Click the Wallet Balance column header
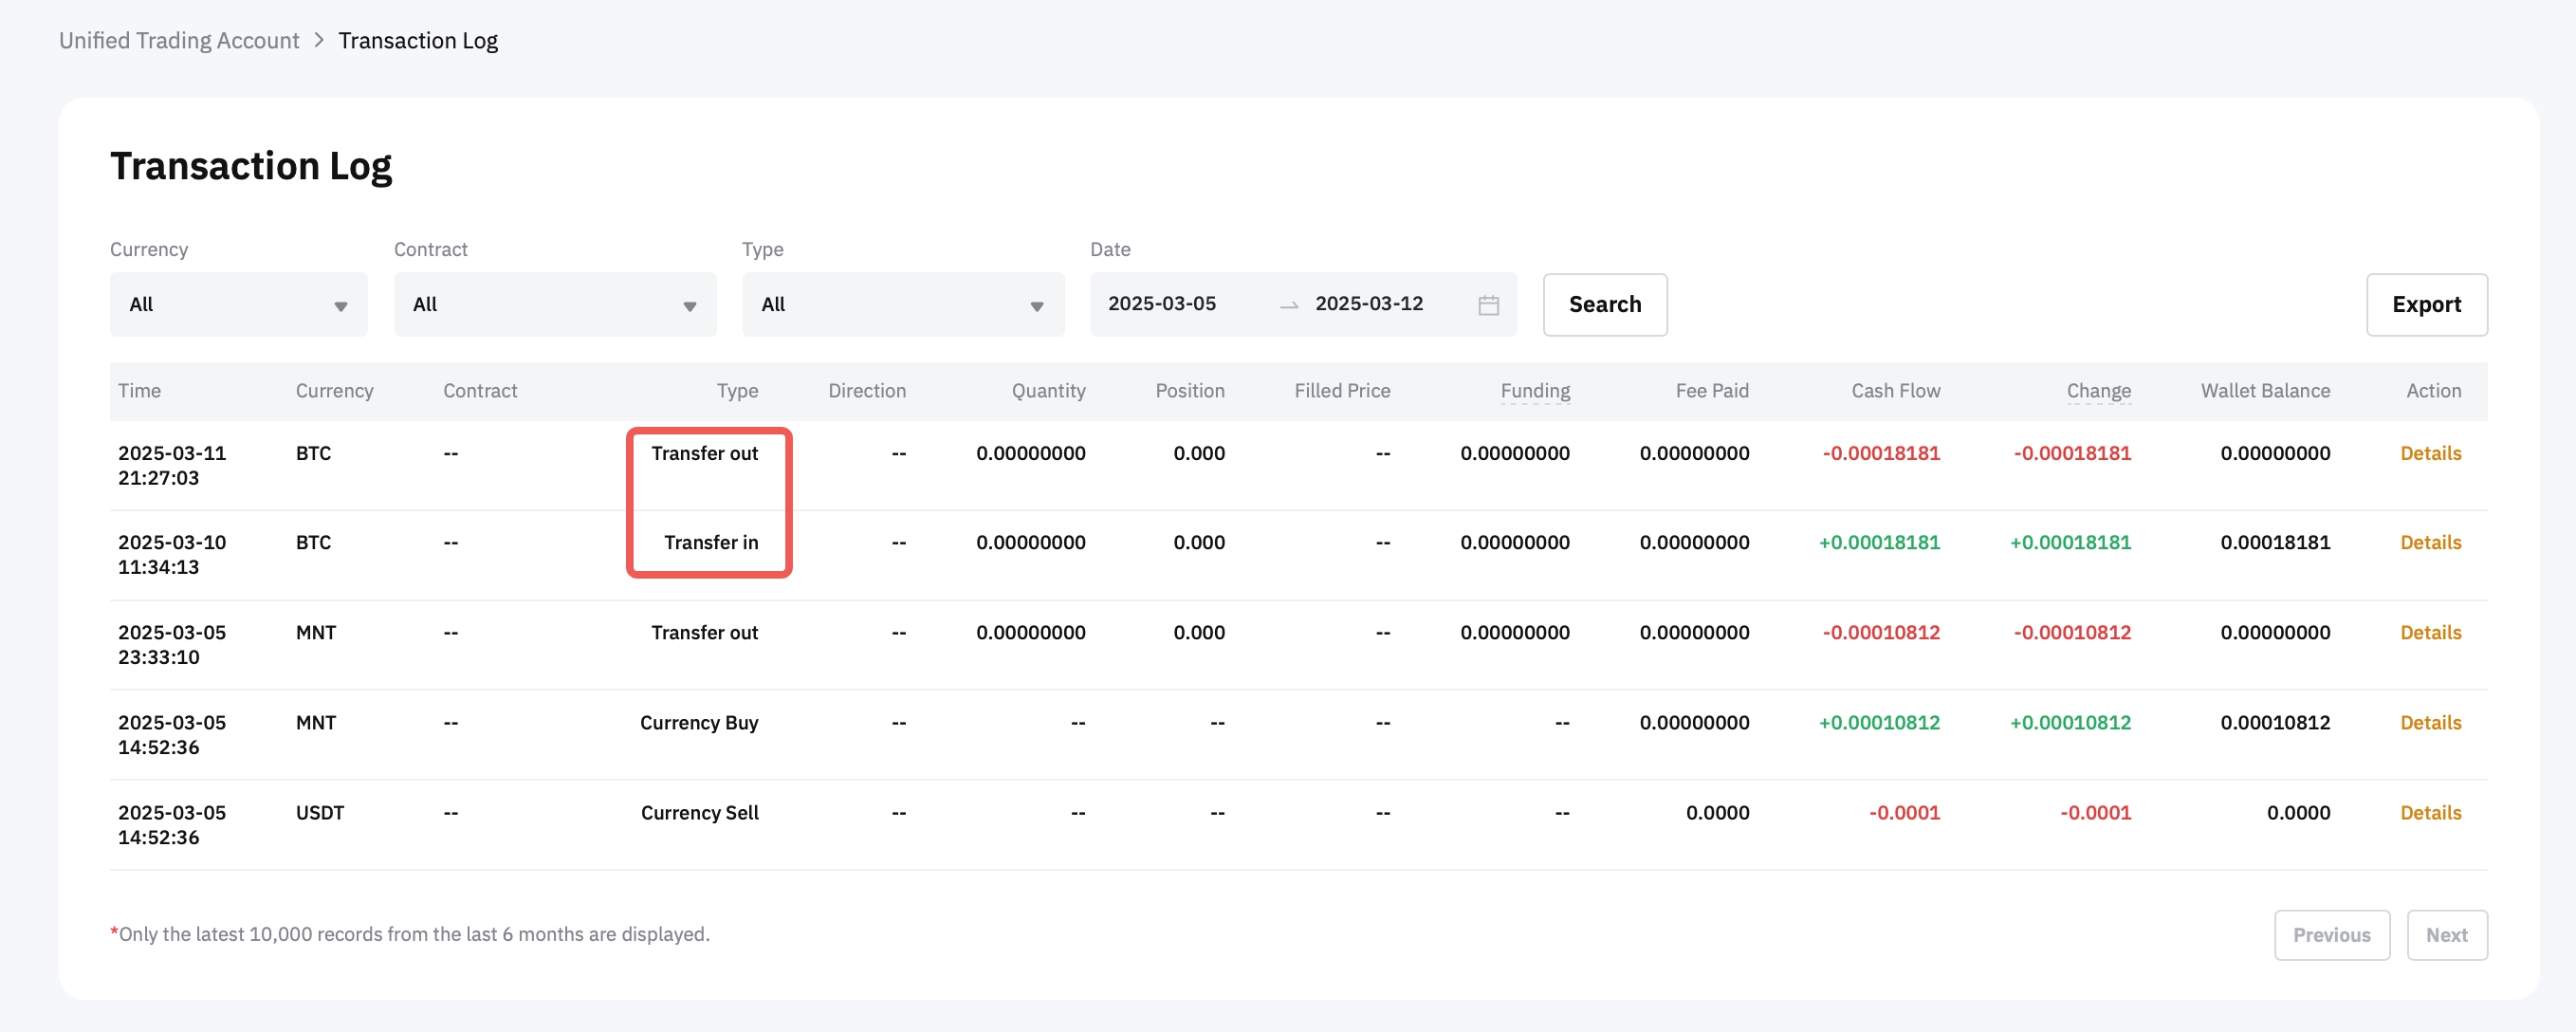The width and height of the screenshot is (2576, 1032). pyautogui.click(x=2264, y=391)
